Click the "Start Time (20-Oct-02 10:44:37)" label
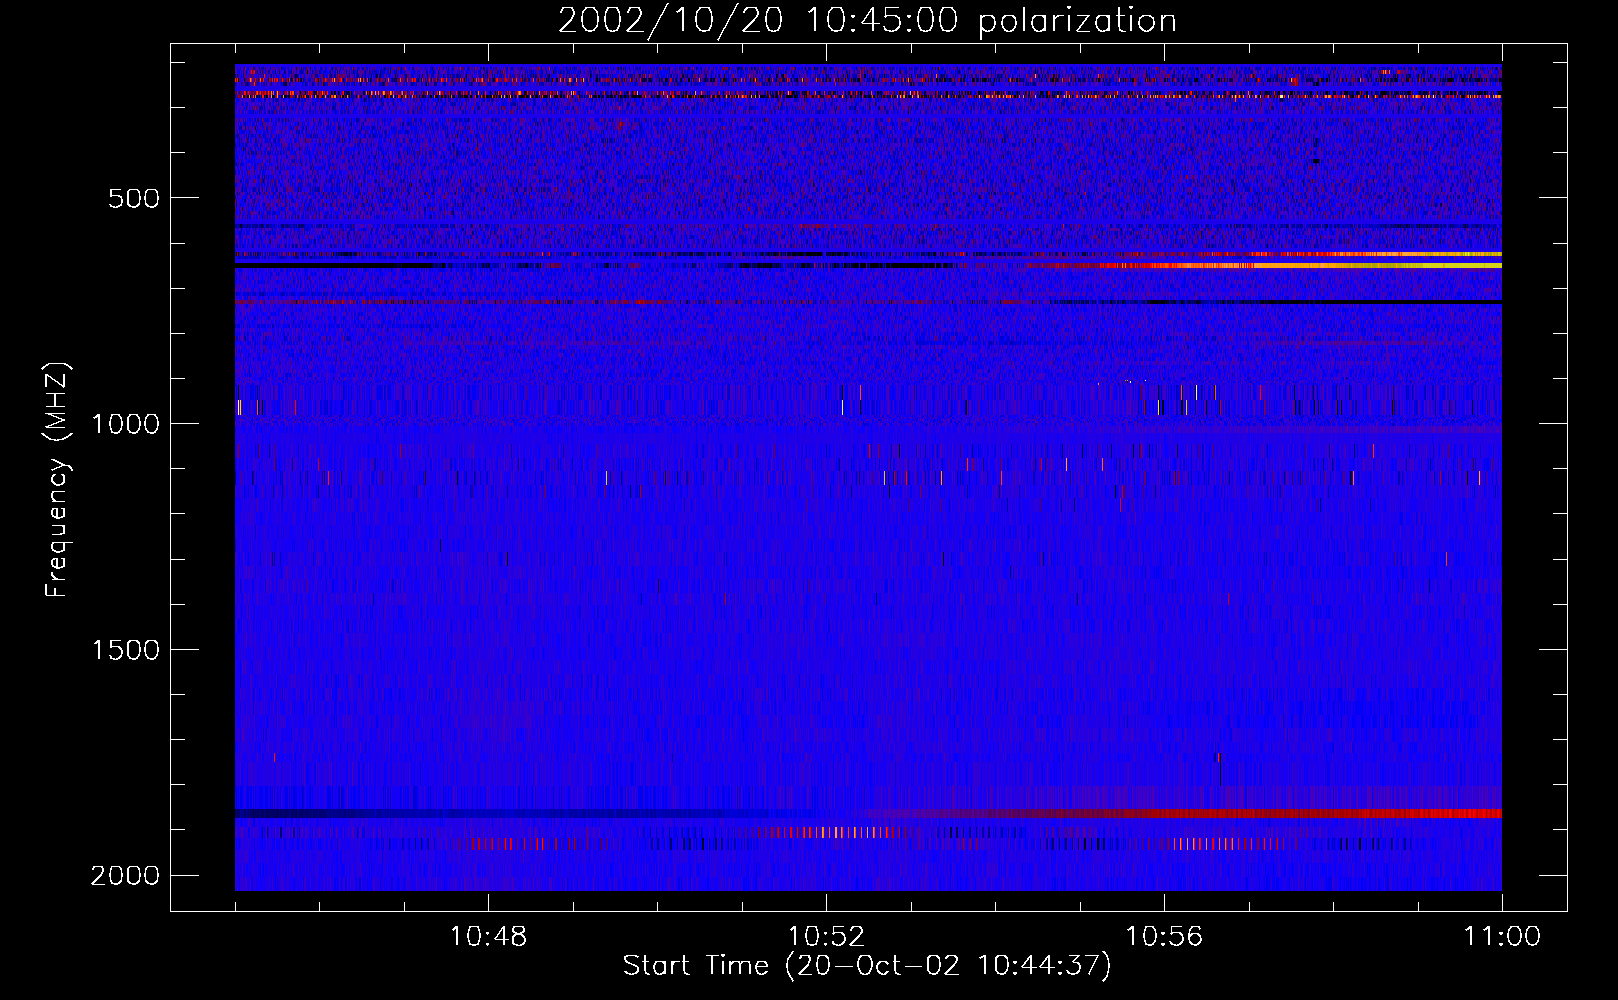 [867, 966]
